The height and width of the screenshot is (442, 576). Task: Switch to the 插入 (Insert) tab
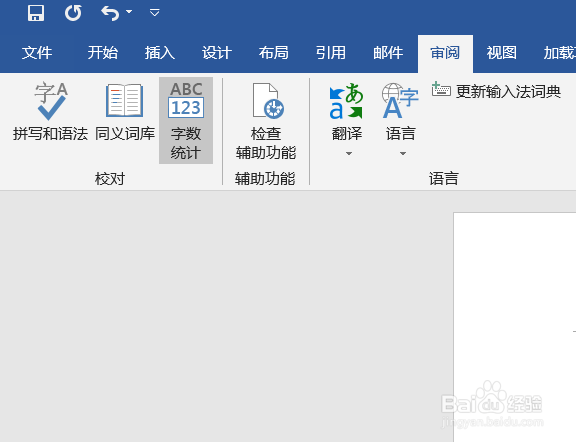pos(159,53)
